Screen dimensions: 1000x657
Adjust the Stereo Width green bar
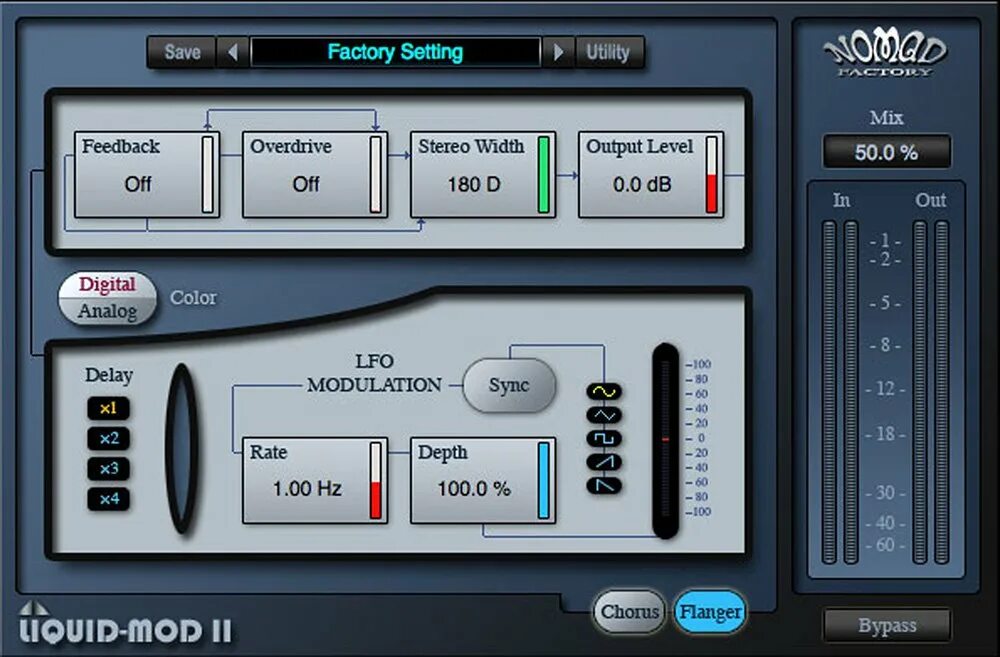[543, 174]
